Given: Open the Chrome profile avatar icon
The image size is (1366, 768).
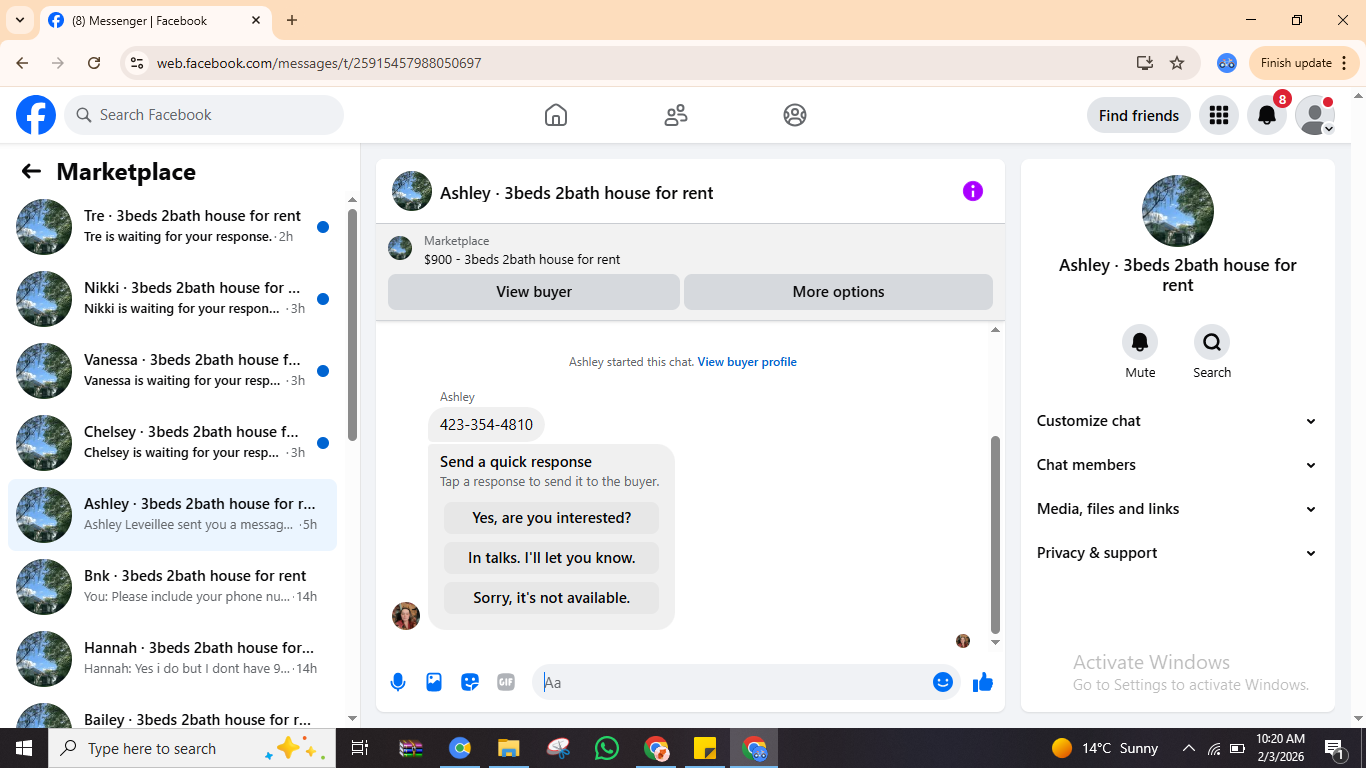Looking at the screenshot, I should click(x=1227, y=63).
